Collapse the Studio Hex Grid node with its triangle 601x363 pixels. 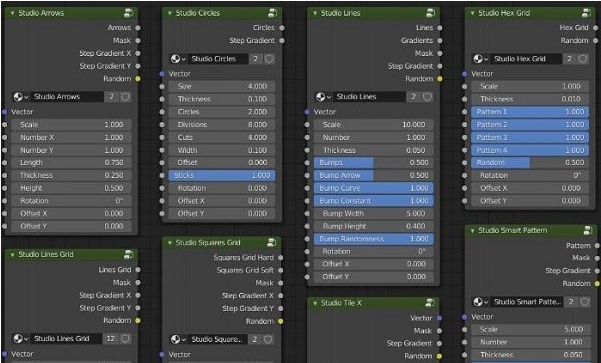pos(472,13)
